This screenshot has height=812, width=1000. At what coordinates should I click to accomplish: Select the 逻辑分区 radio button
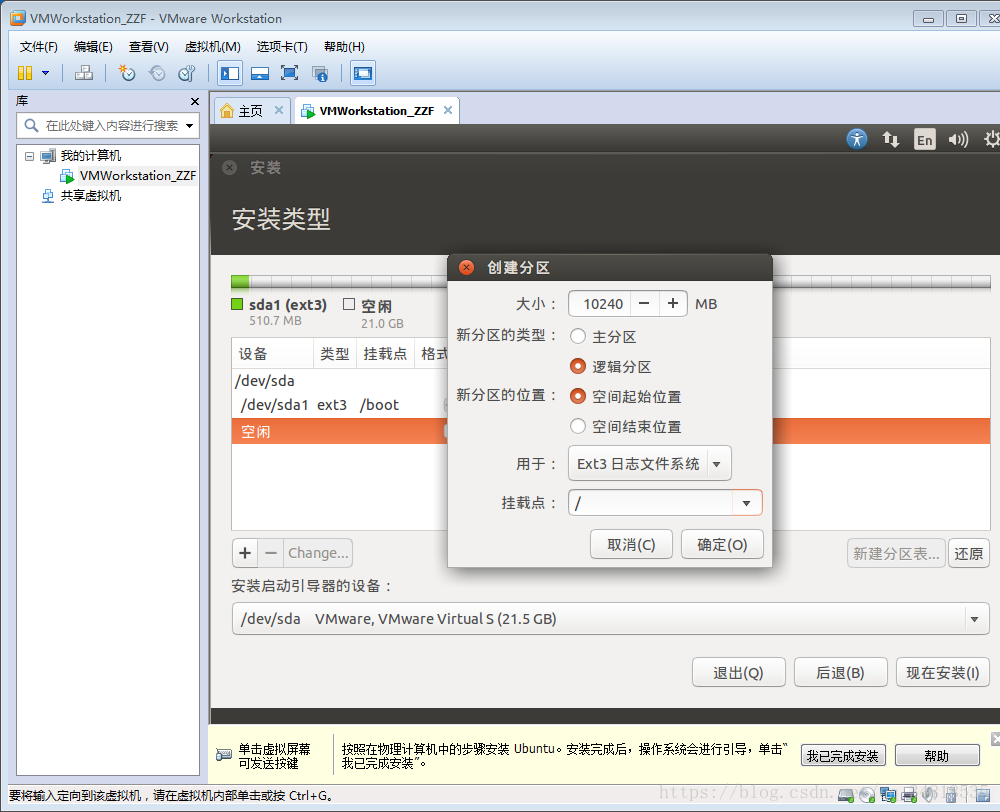[x=578, y=366]
